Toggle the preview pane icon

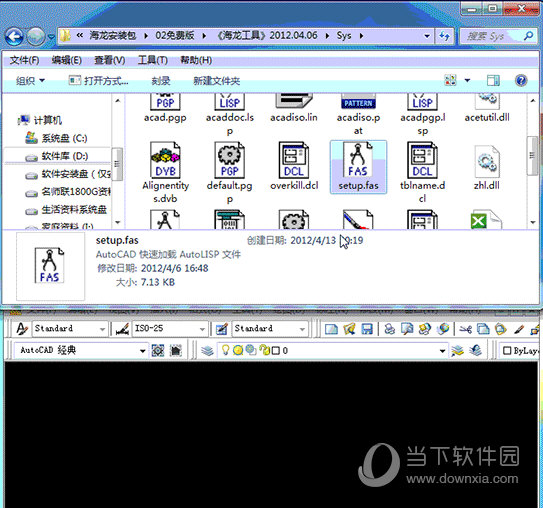493,81
